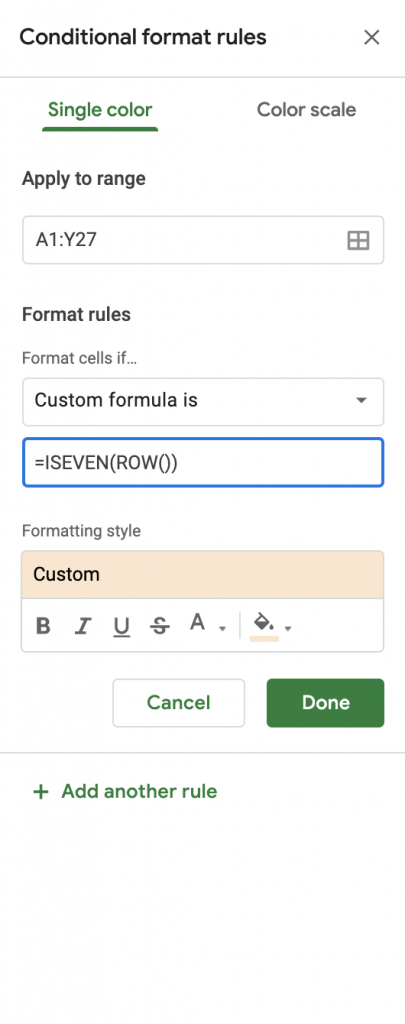Click the Cancel button
This screenshot has height=1024, width=405.
178,703
